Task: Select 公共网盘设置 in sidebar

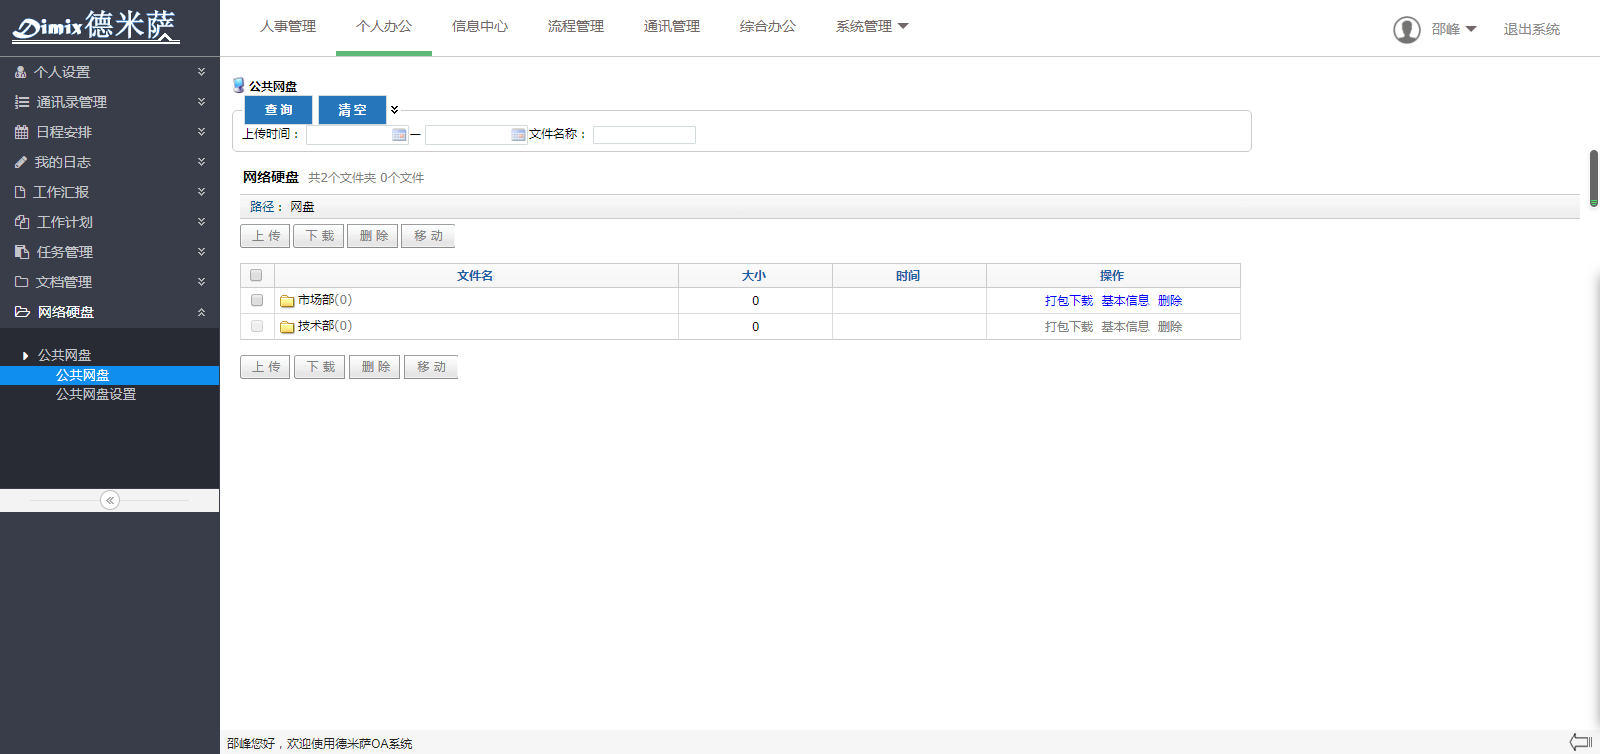Action: pos(96,394)
